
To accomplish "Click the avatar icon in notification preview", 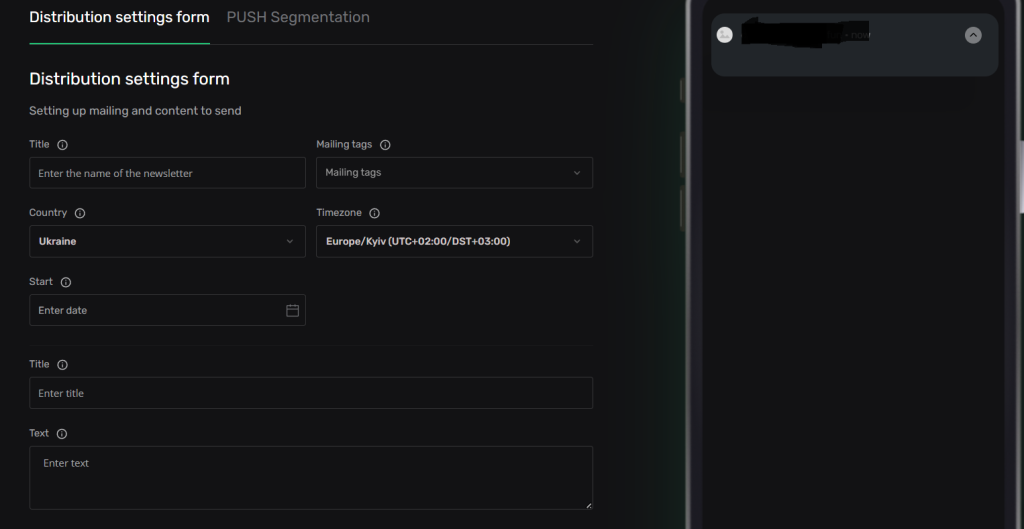I will coord(726,35).
